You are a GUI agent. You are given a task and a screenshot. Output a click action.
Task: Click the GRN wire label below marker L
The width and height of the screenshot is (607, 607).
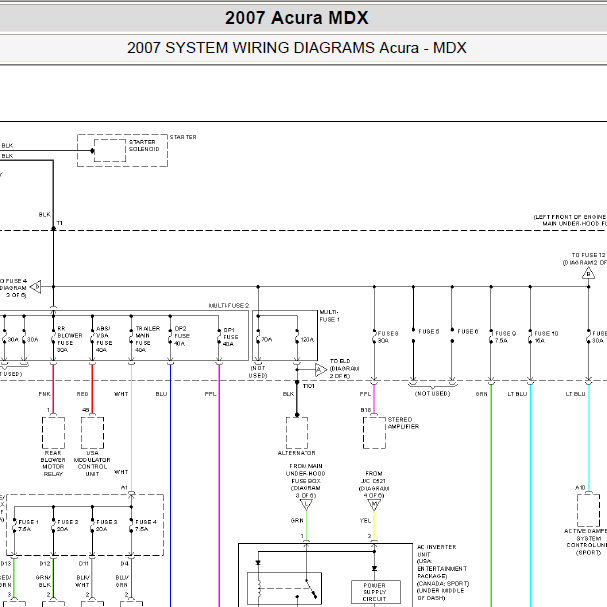(297, 520)
